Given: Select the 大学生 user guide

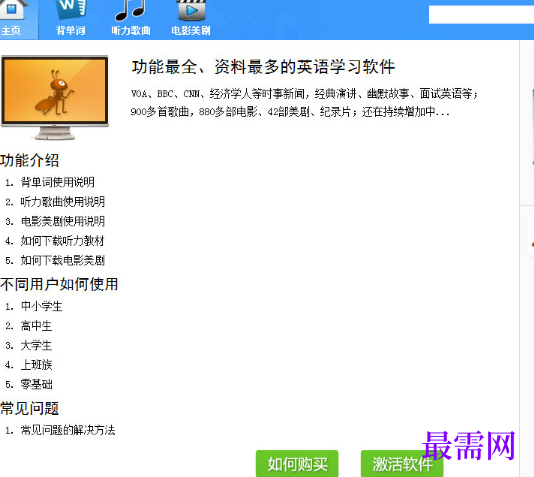Looking at the screenshot, I should [x=36, y=345].
